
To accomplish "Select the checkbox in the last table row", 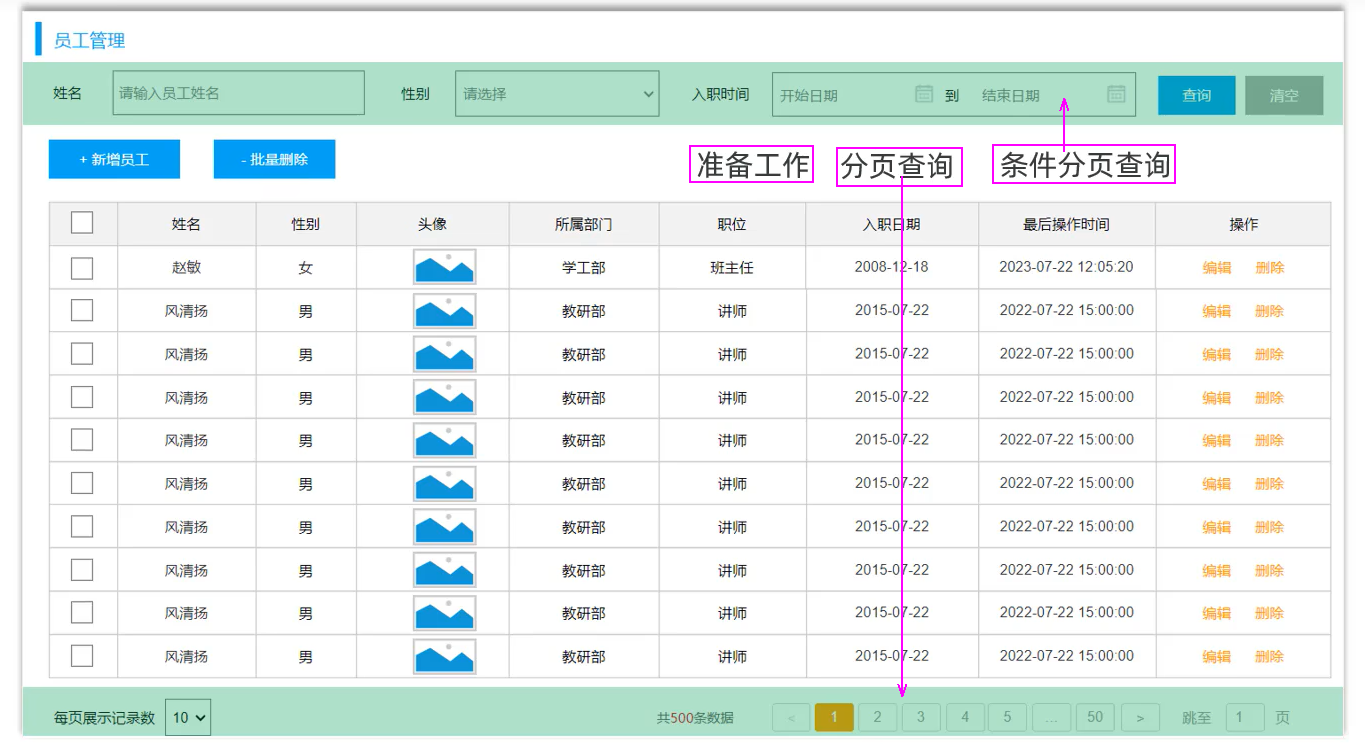I will [82, 656].
